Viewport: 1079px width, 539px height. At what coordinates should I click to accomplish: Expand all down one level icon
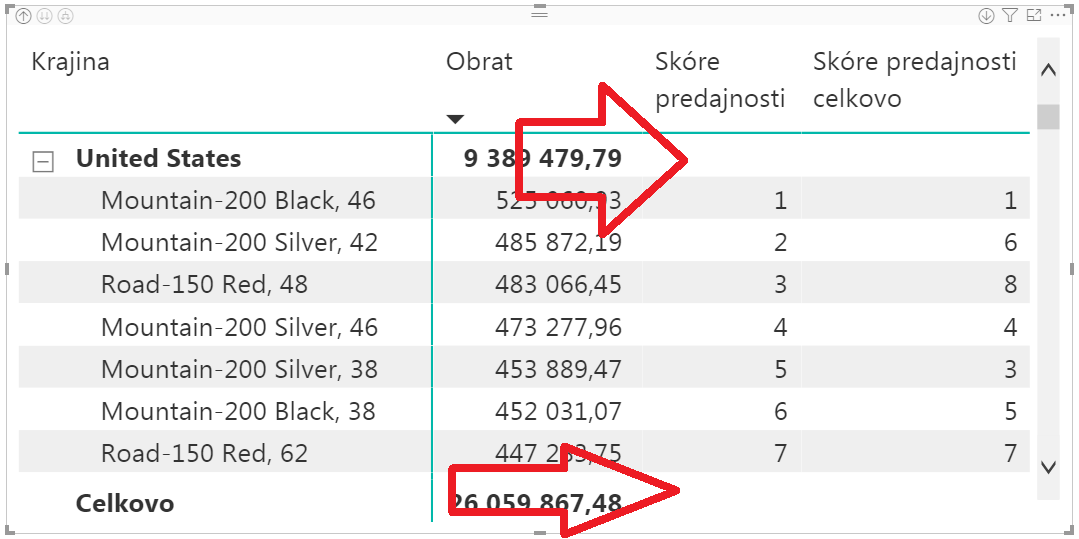coord(65,16)
